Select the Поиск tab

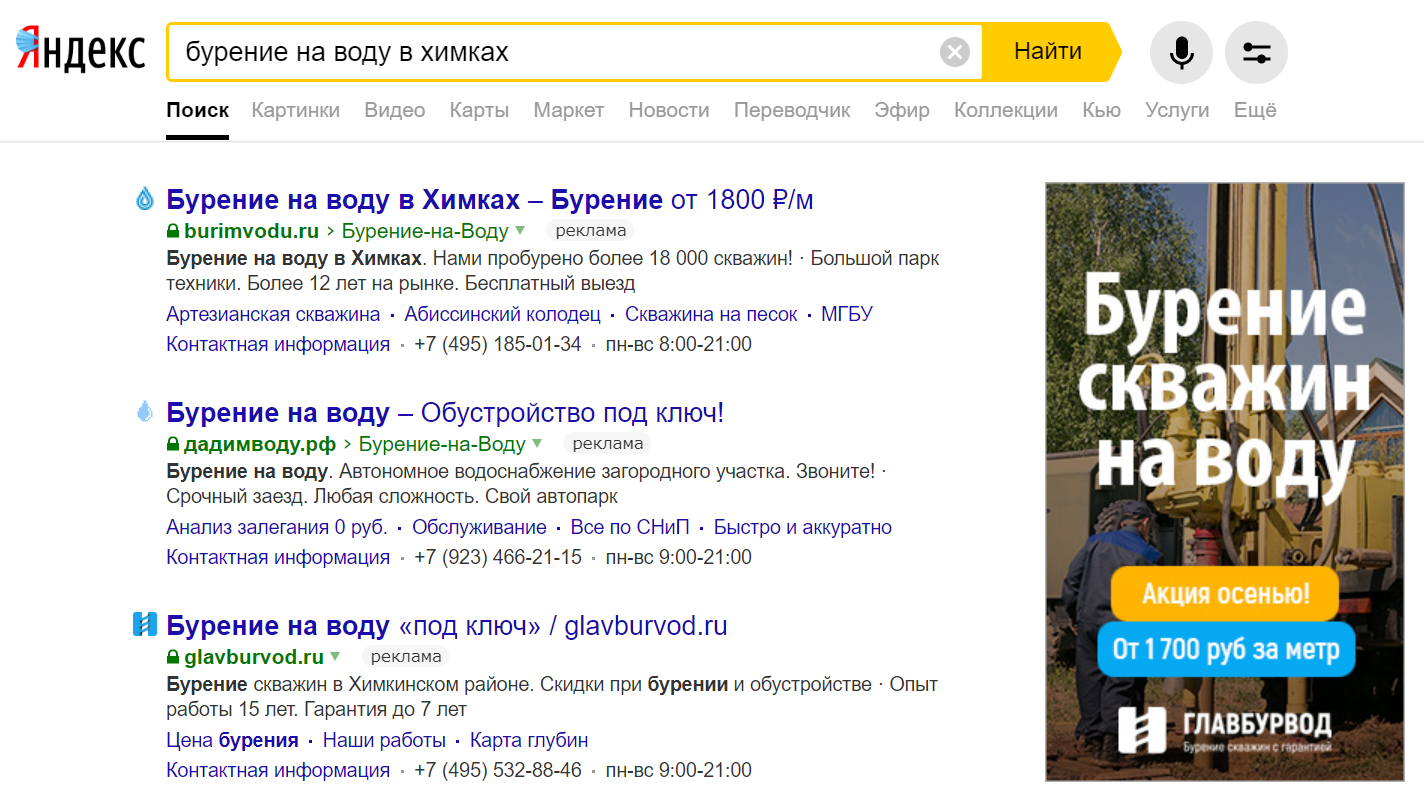pos(198,110)
